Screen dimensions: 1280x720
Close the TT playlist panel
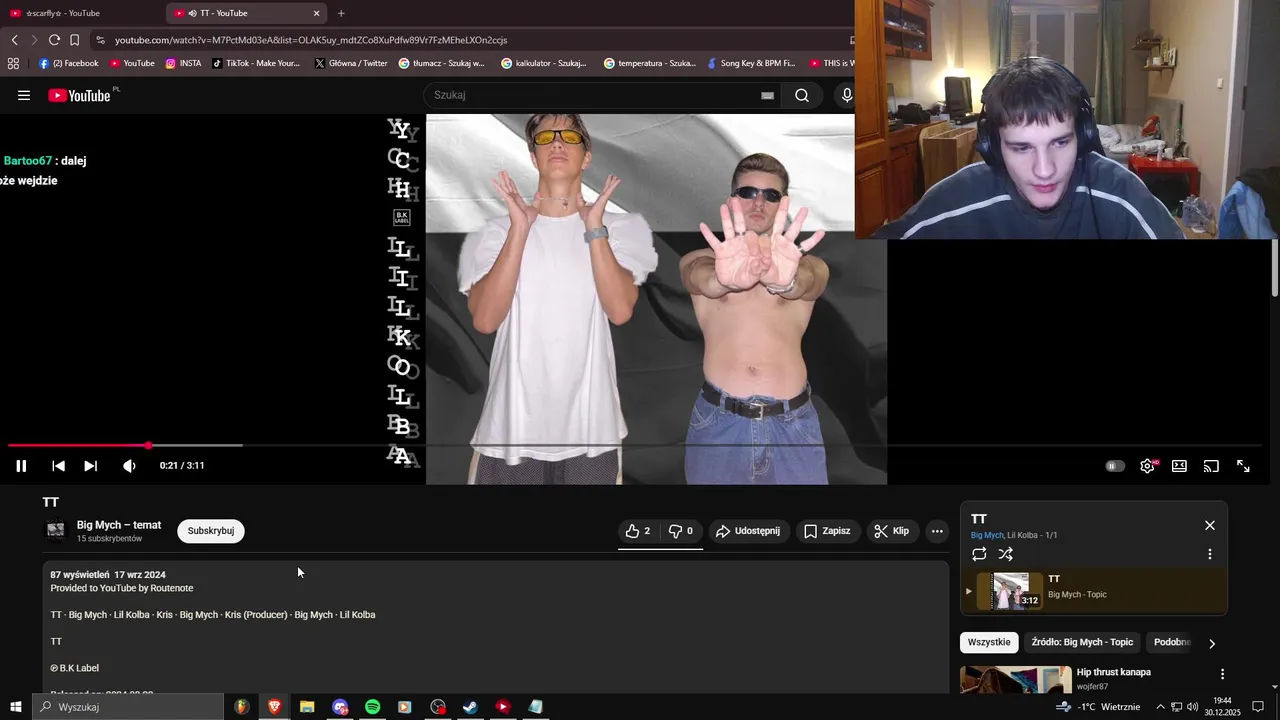[1210, 525]
